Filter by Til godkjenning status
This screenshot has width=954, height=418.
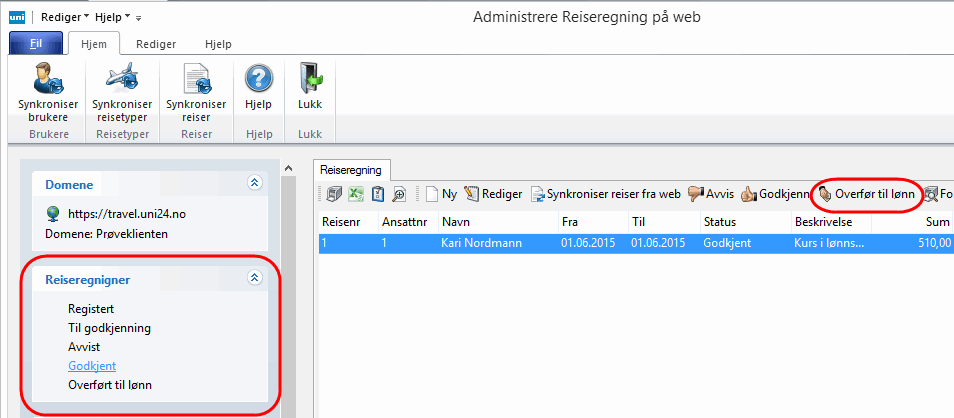pyautogui.click(x=109, y=327)
